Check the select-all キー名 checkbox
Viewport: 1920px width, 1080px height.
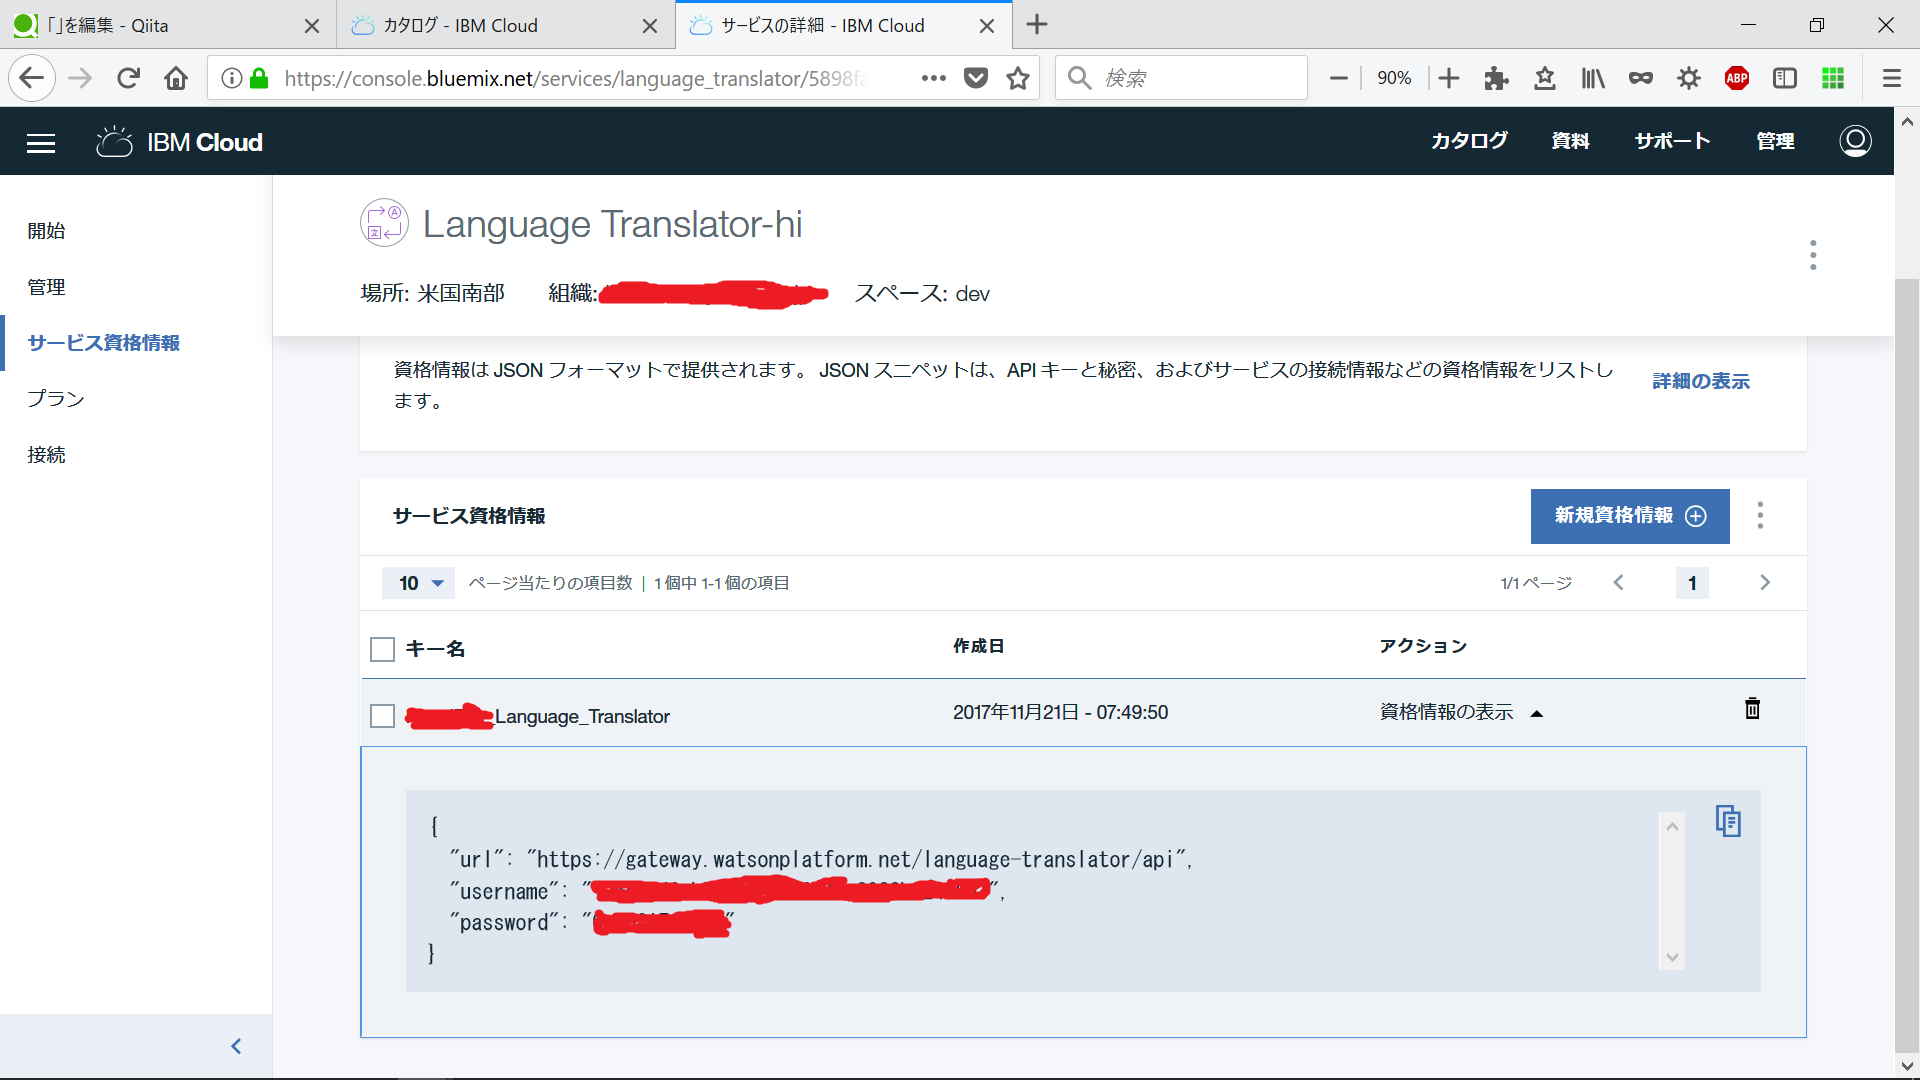[382, 649]
